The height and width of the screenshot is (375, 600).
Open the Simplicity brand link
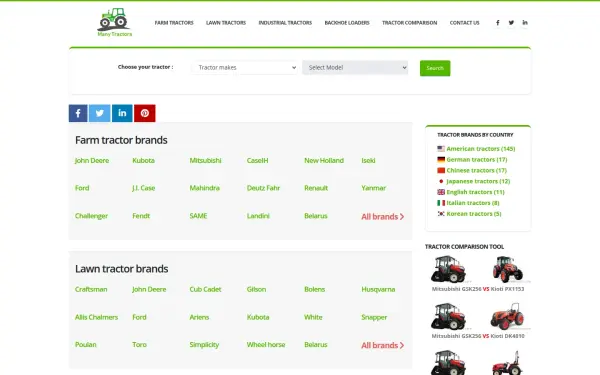click(204, 344)
